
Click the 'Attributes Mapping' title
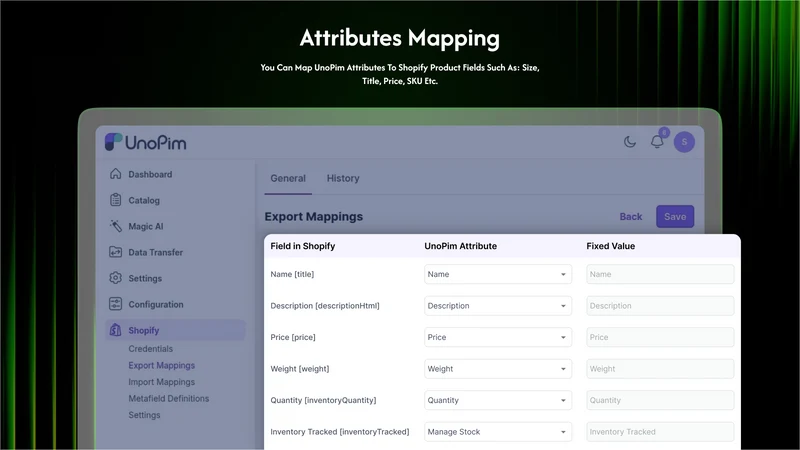point(399,38)
